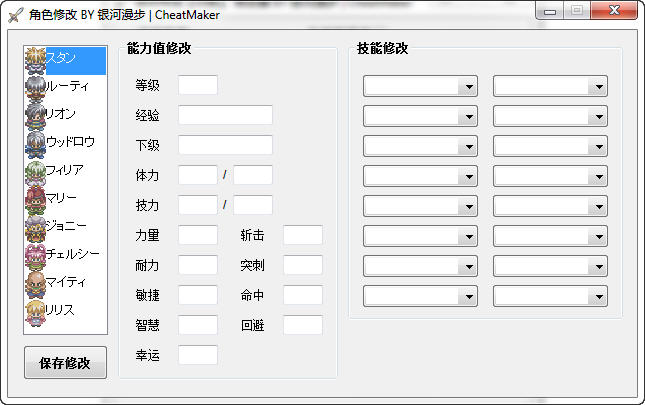Click Stan's sprite icon (スタン)
The width and height of the screenshot is (645, 405).
pyautogui.click(x=36, y=60)
